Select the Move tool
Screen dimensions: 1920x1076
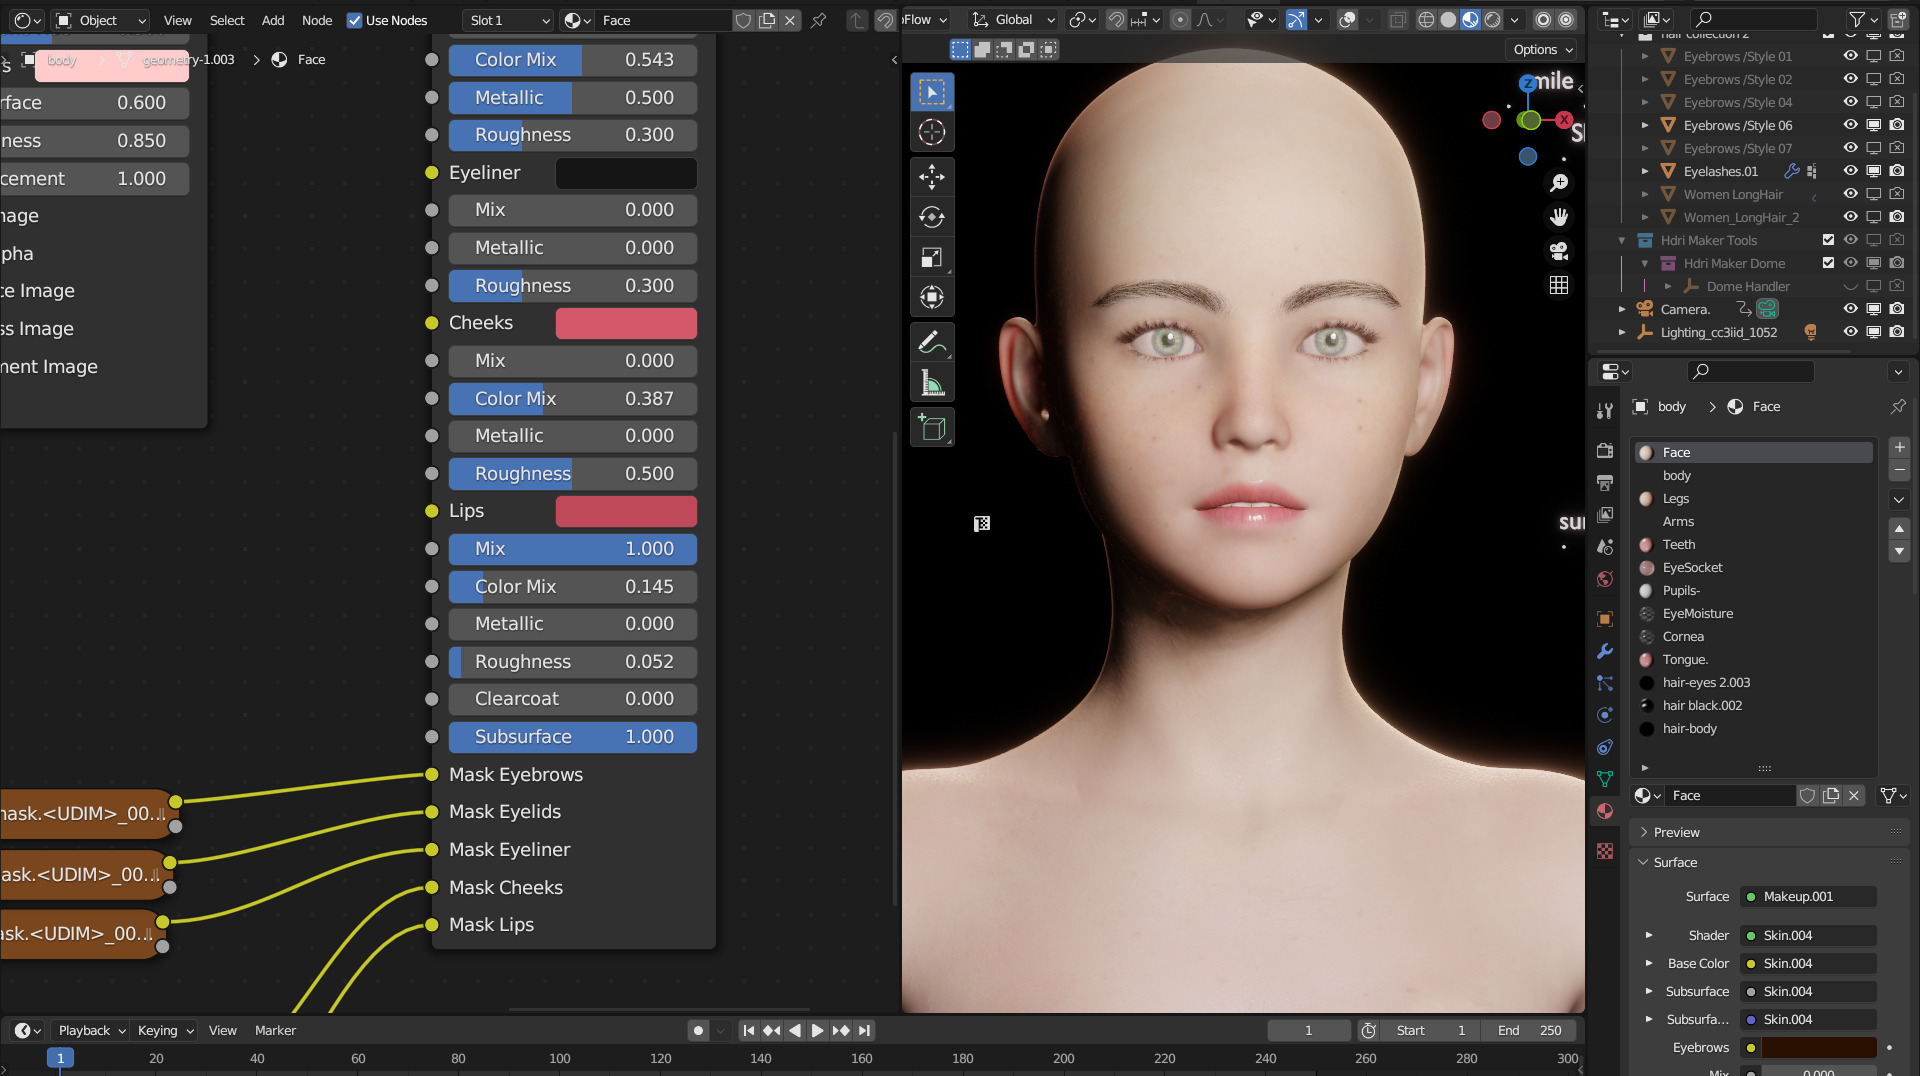point(932,177)
